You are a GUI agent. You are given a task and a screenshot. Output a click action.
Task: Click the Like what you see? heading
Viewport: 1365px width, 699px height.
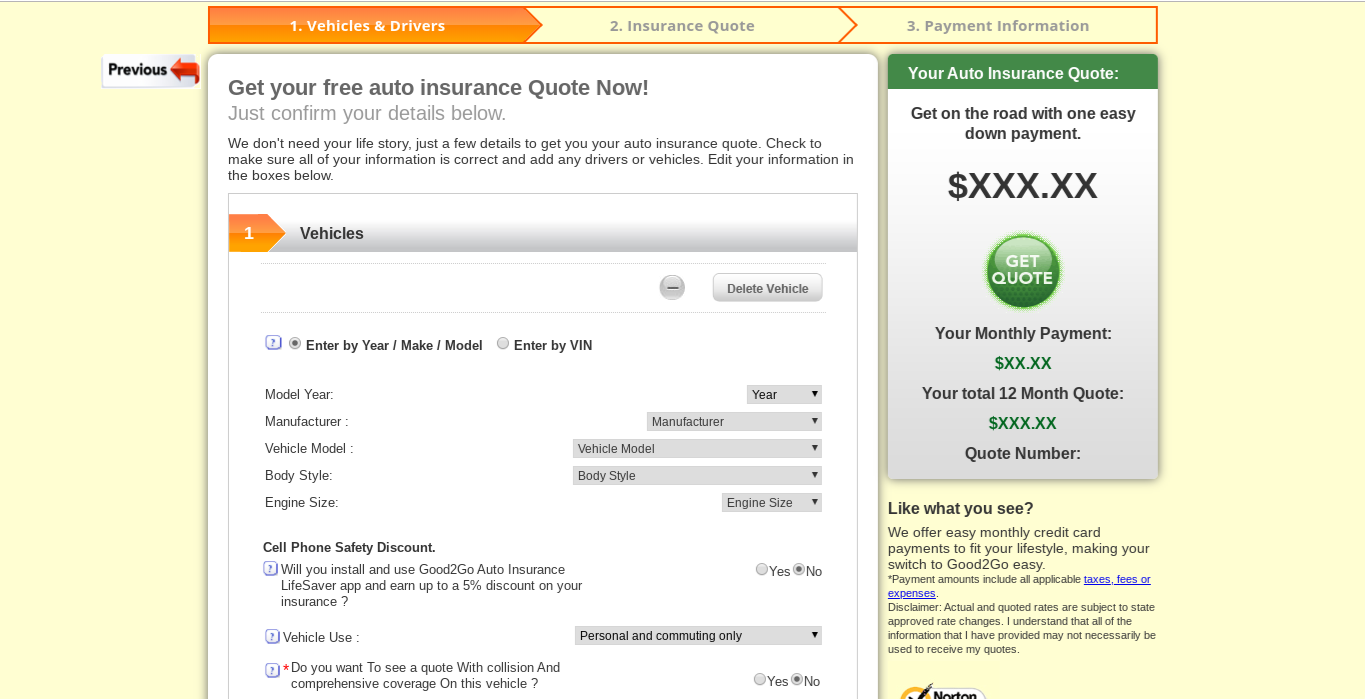[960, 508]
